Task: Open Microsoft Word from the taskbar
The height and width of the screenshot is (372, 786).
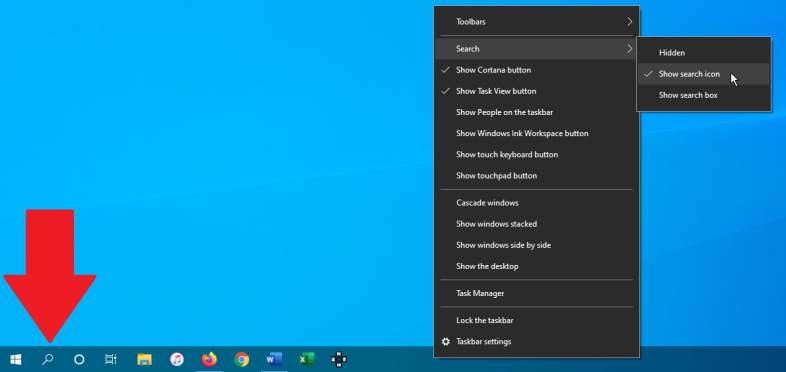Action: point(274,359)
